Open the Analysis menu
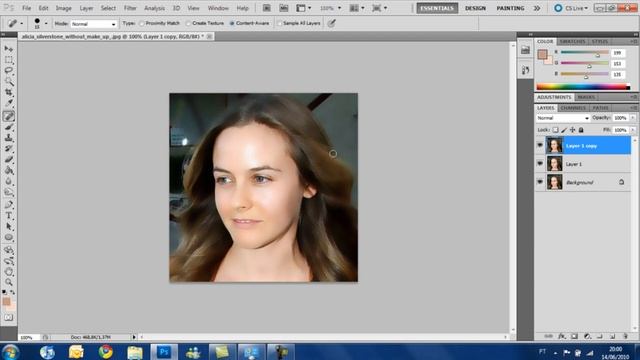The height and width of the screenshot is (360, 640). (154, 8)
